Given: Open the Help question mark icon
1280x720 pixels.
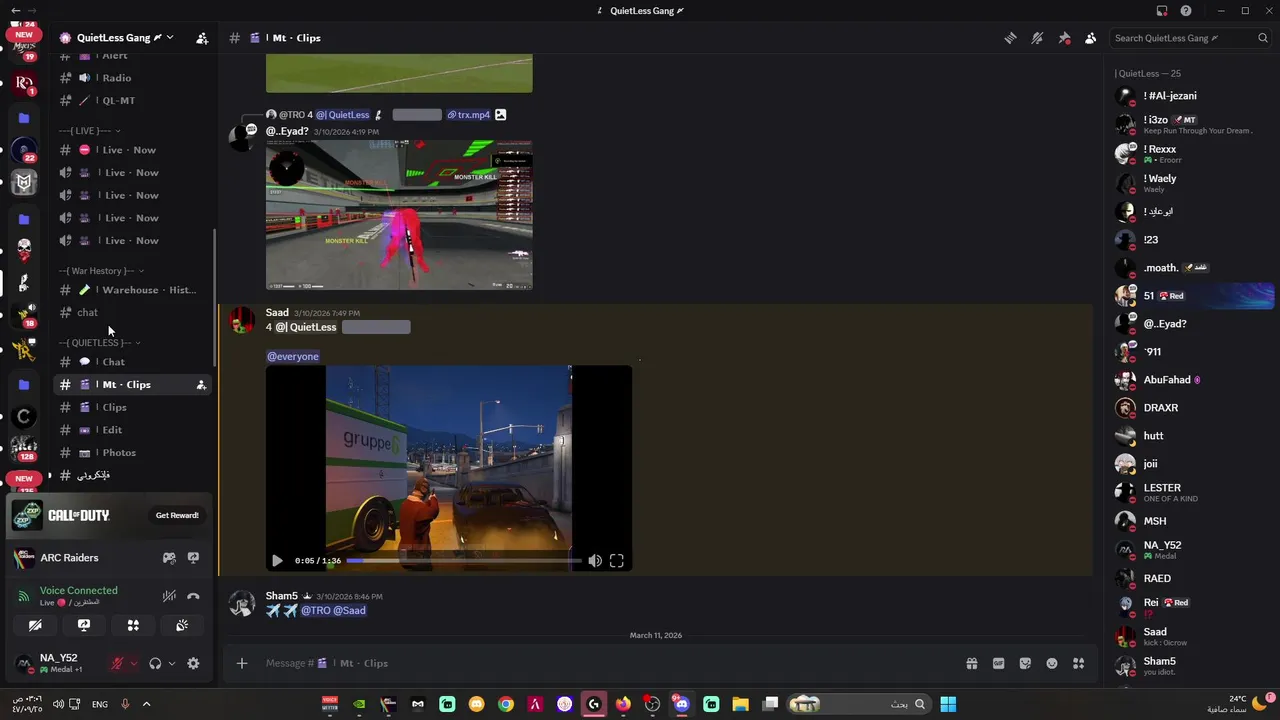Looking at the screenshot, I should [1186, 11].
